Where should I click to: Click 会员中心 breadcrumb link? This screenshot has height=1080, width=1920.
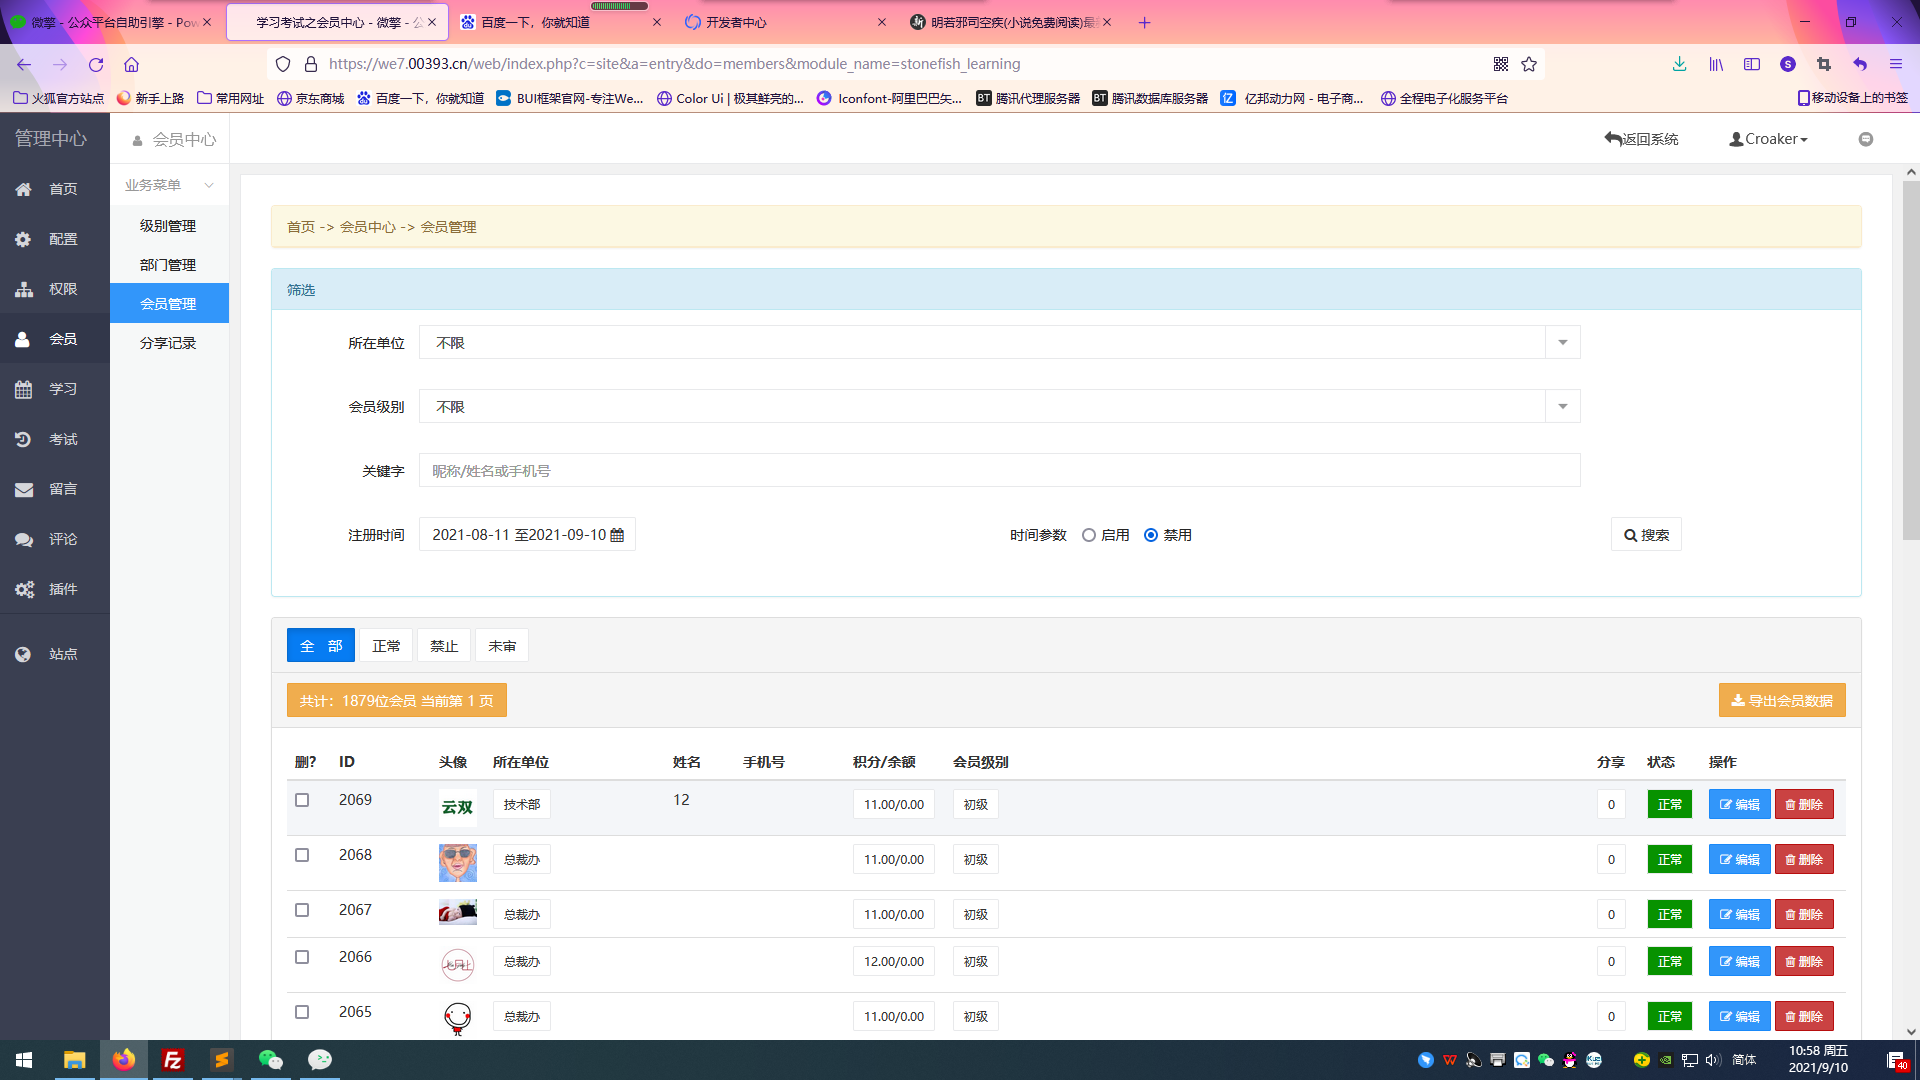coord(368,227)
